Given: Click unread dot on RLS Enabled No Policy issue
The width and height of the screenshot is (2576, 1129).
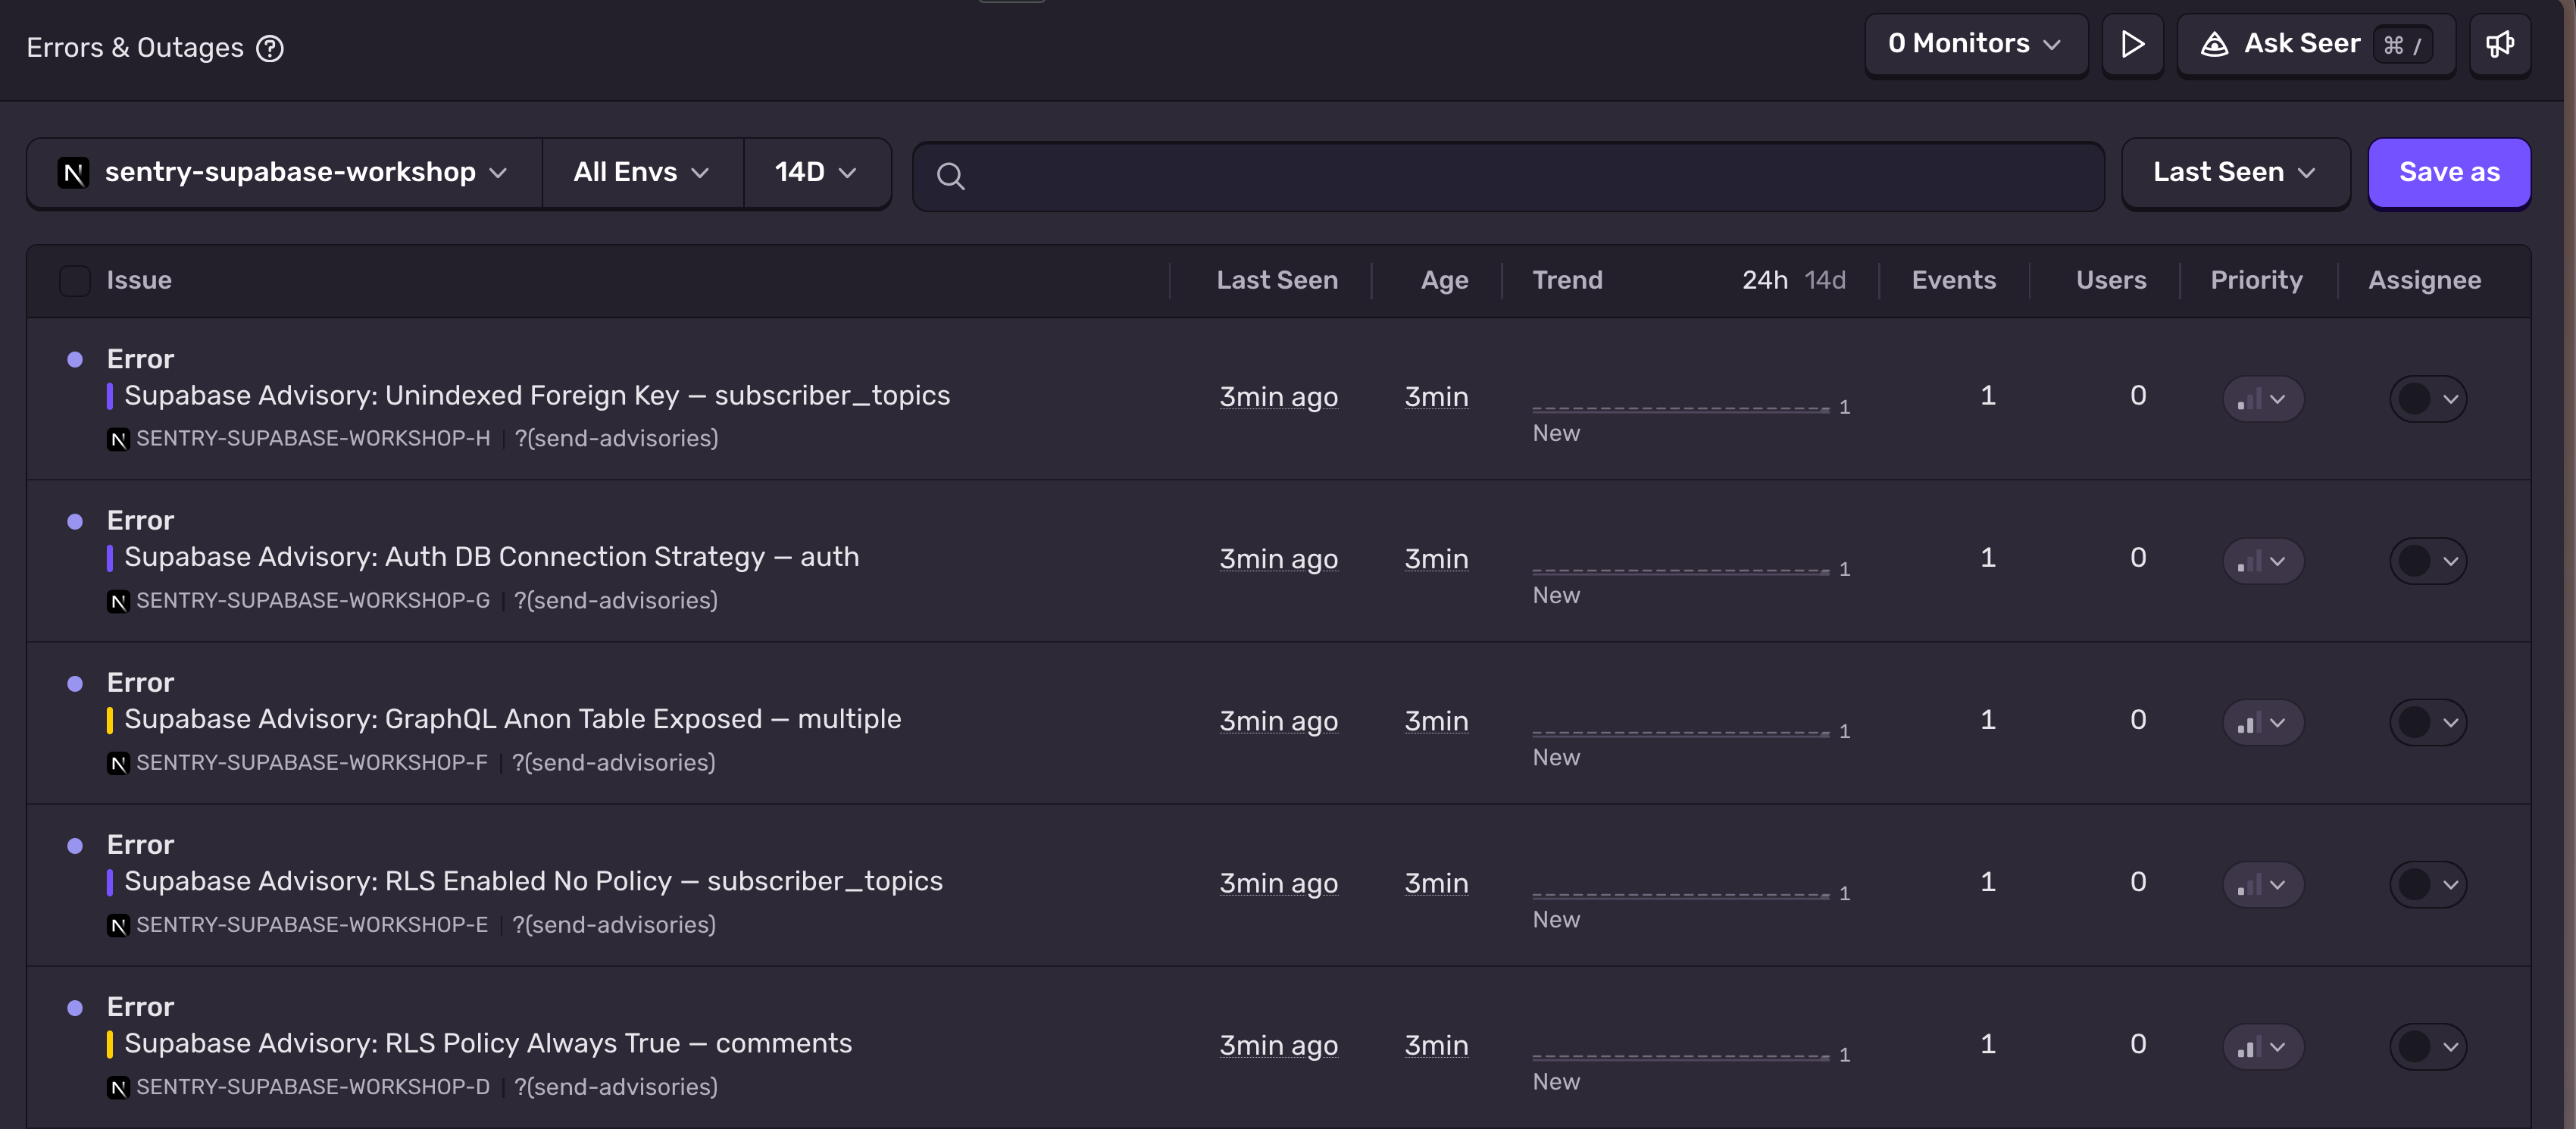Looking at the screenshot, I should coord(75,845).
